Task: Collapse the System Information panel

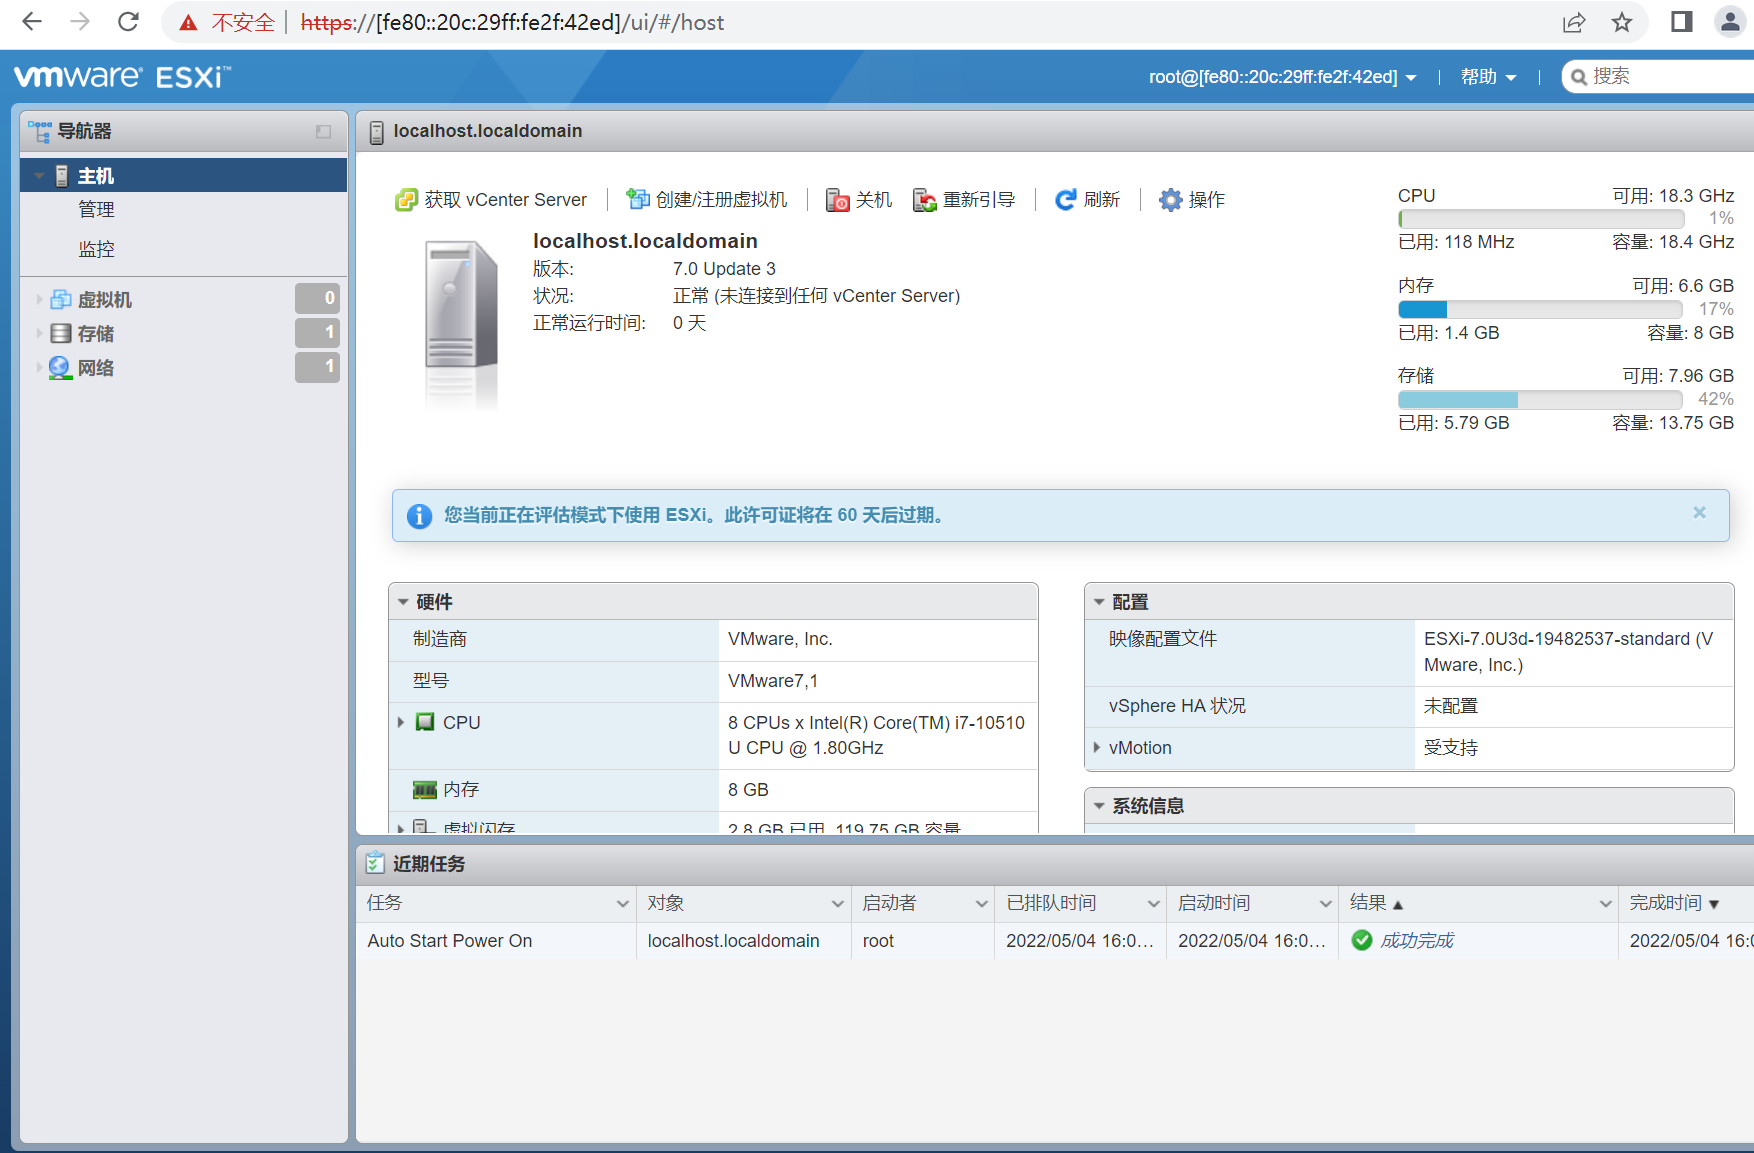Action: click(x=1099, y=806)
